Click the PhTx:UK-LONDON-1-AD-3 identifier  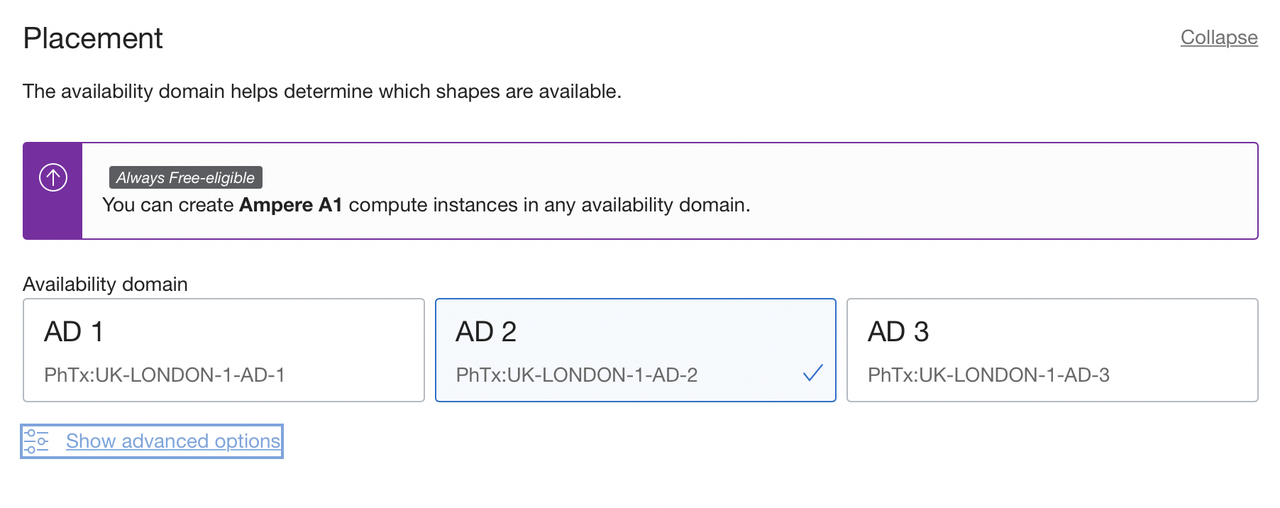988,375
